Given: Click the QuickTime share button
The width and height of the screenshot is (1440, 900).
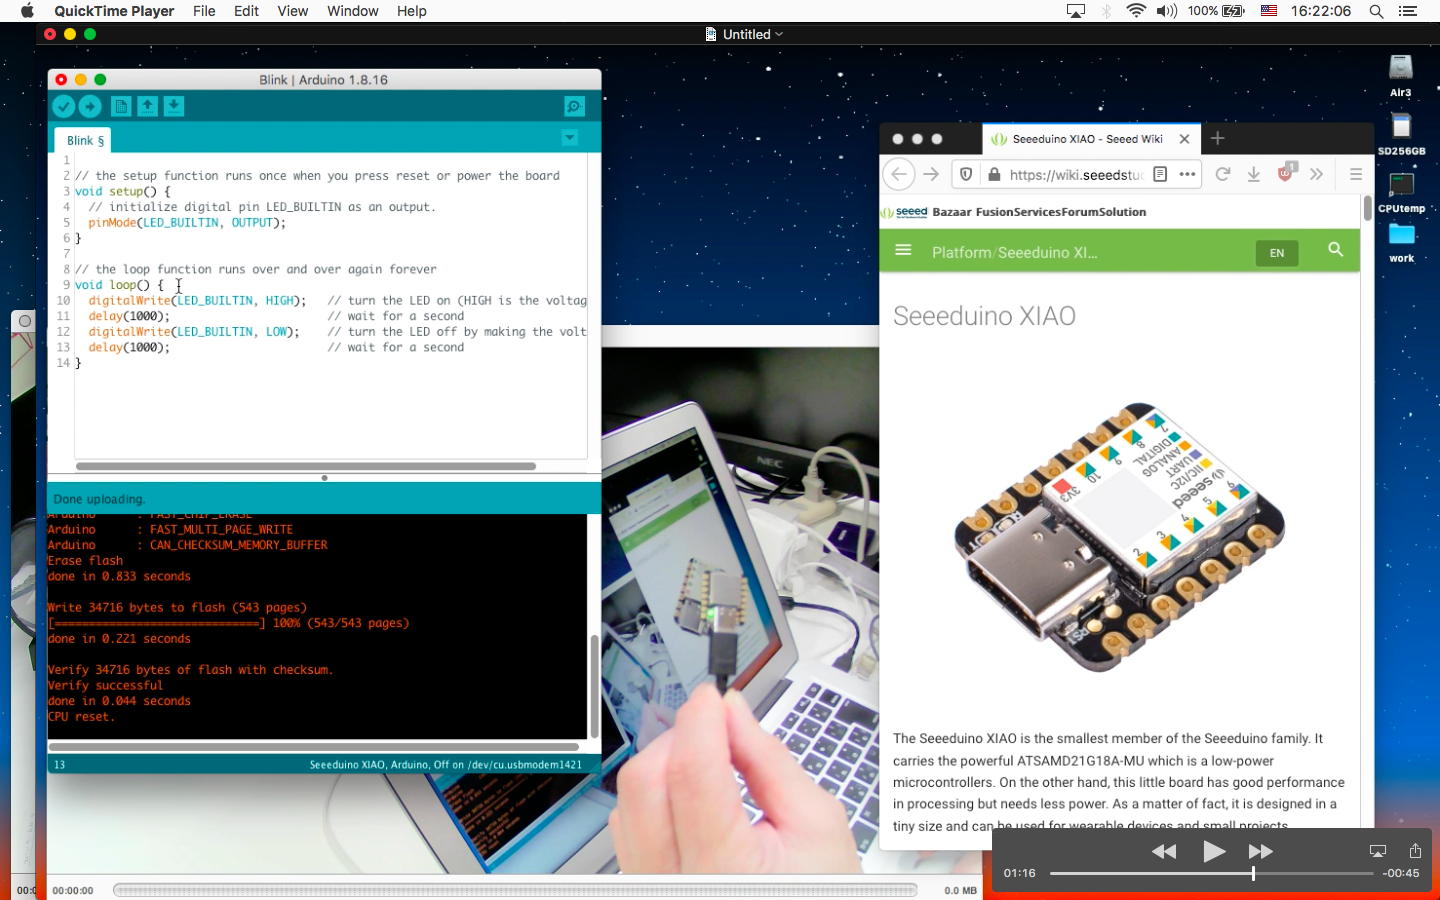Looking at the screenshot, I should [x=1415, y=850].
